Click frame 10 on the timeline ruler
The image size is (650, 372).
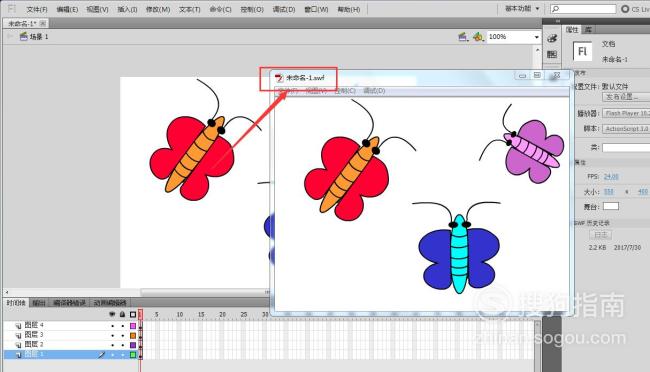point(179,314)
